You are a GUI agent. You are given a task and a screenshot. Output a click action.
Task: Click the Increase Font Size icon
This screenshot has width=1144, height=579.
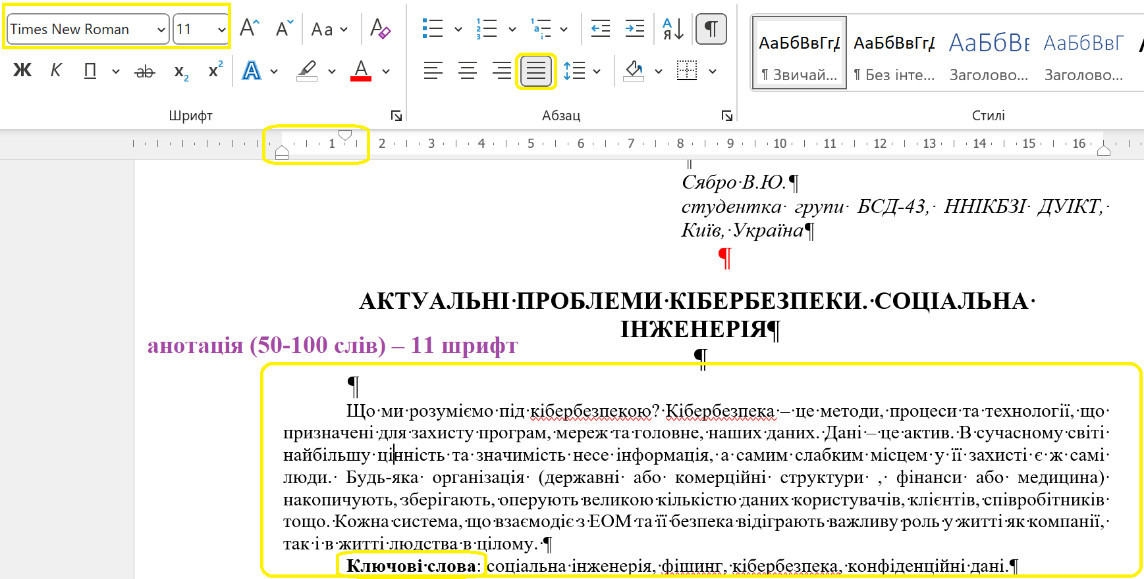250,29
